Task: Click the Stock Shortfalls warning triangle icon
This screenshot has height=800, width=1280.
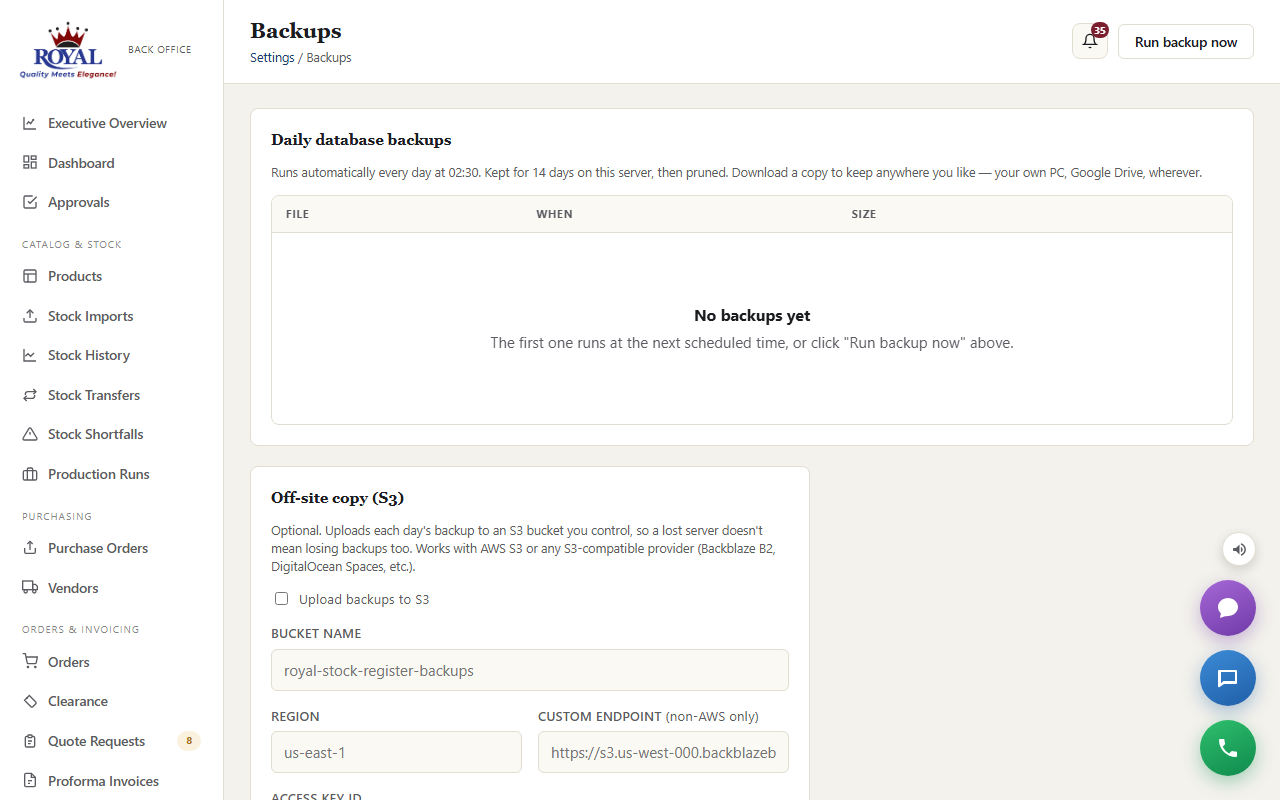Action: tap(30, 434)
